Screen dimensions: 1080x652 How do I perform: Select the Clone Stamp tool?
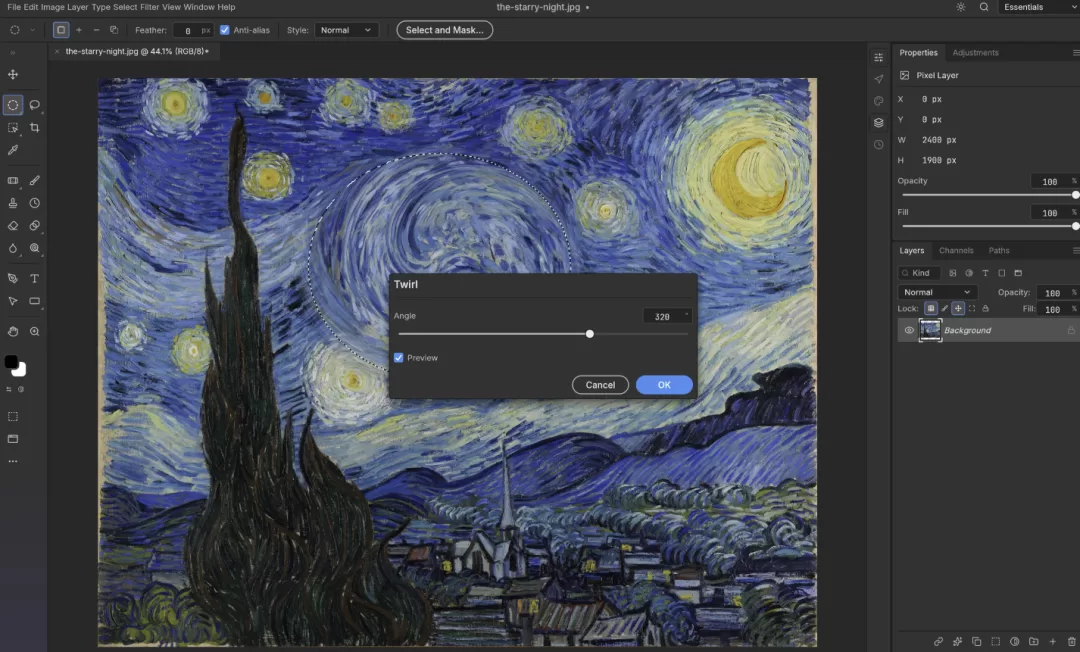point(12,203)
